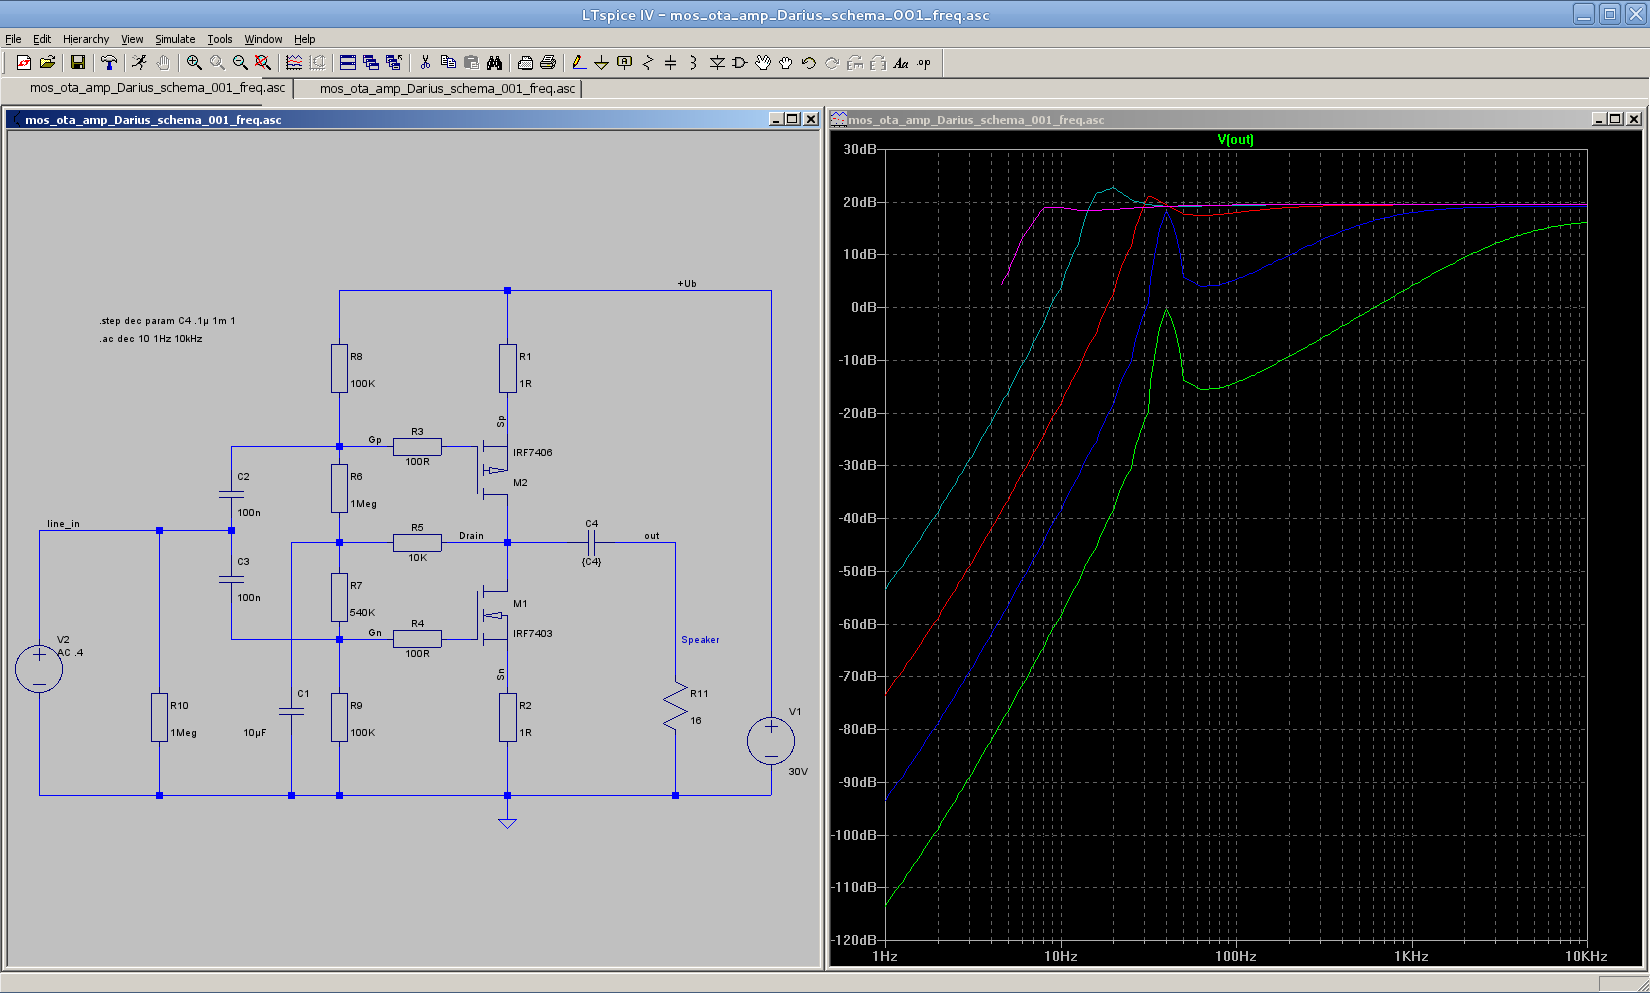
Task: Place a resistor from the toolbar
Action: coord(648,62)
